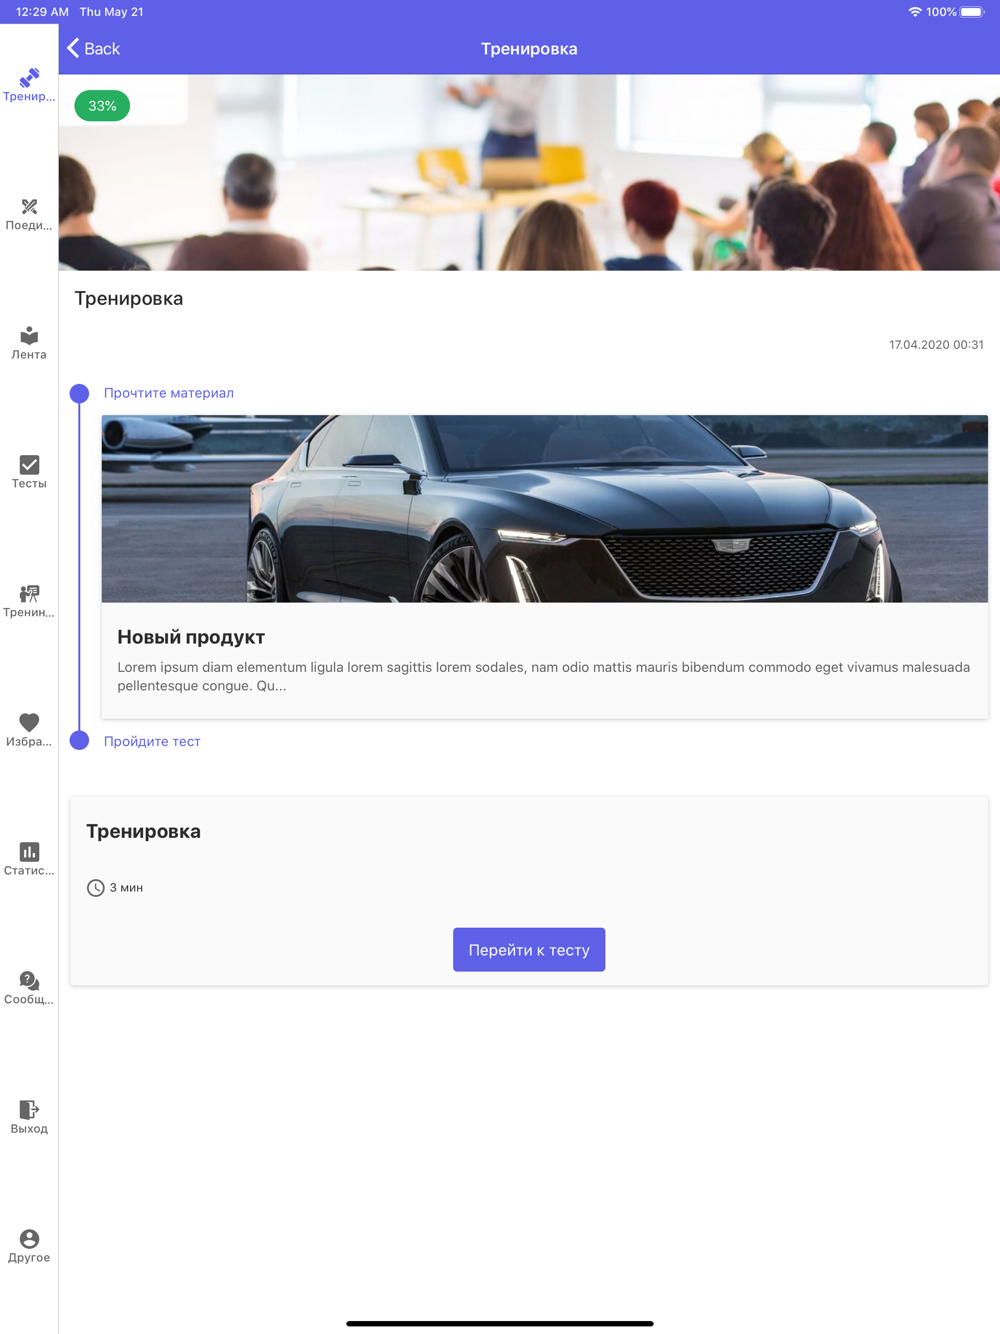Open the Тренир... dumbbell sidebar icon
The image size is (1000, 1334).
point(29,78)
